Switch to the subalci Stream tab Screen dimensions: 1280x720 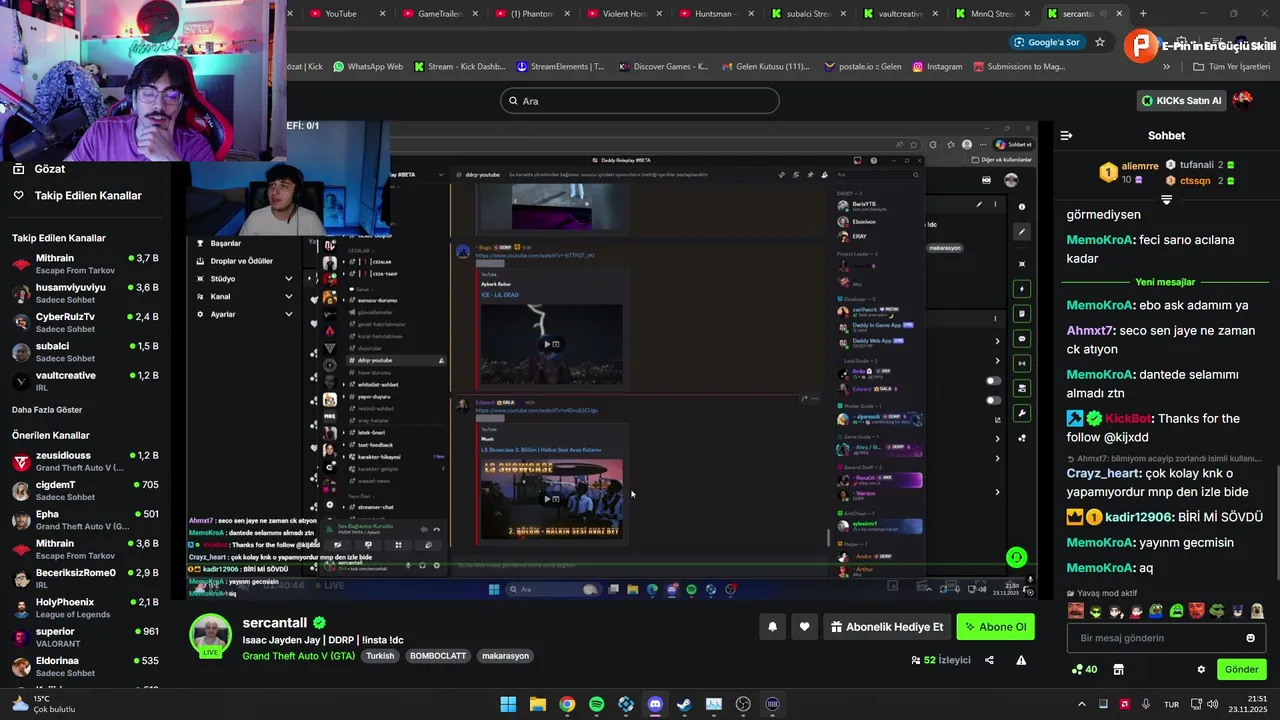808,14
